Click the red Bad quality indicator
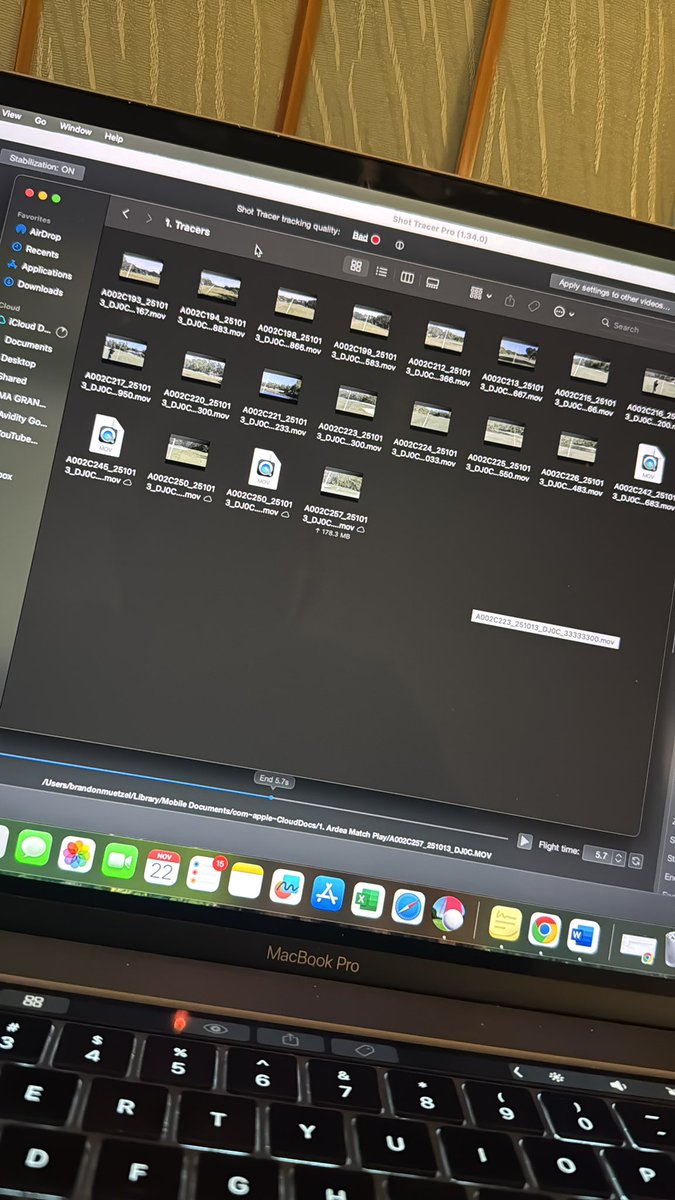This screenshot has height=1200, width=675. [376, 240]
